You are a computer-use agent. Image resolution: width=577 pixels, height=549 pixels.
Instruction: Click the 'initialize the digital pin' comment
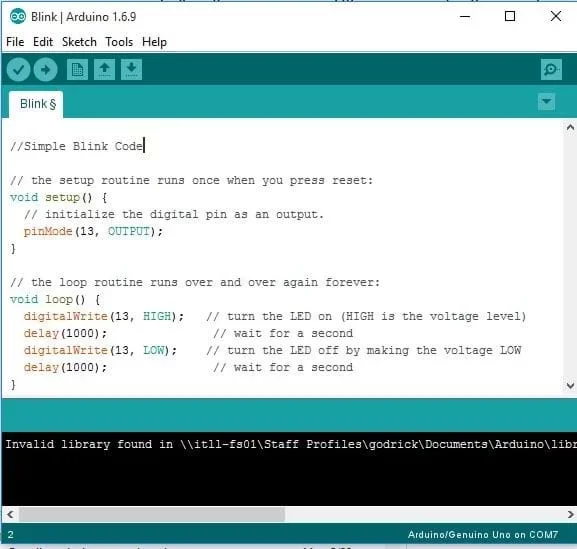[x=174, y=215]
